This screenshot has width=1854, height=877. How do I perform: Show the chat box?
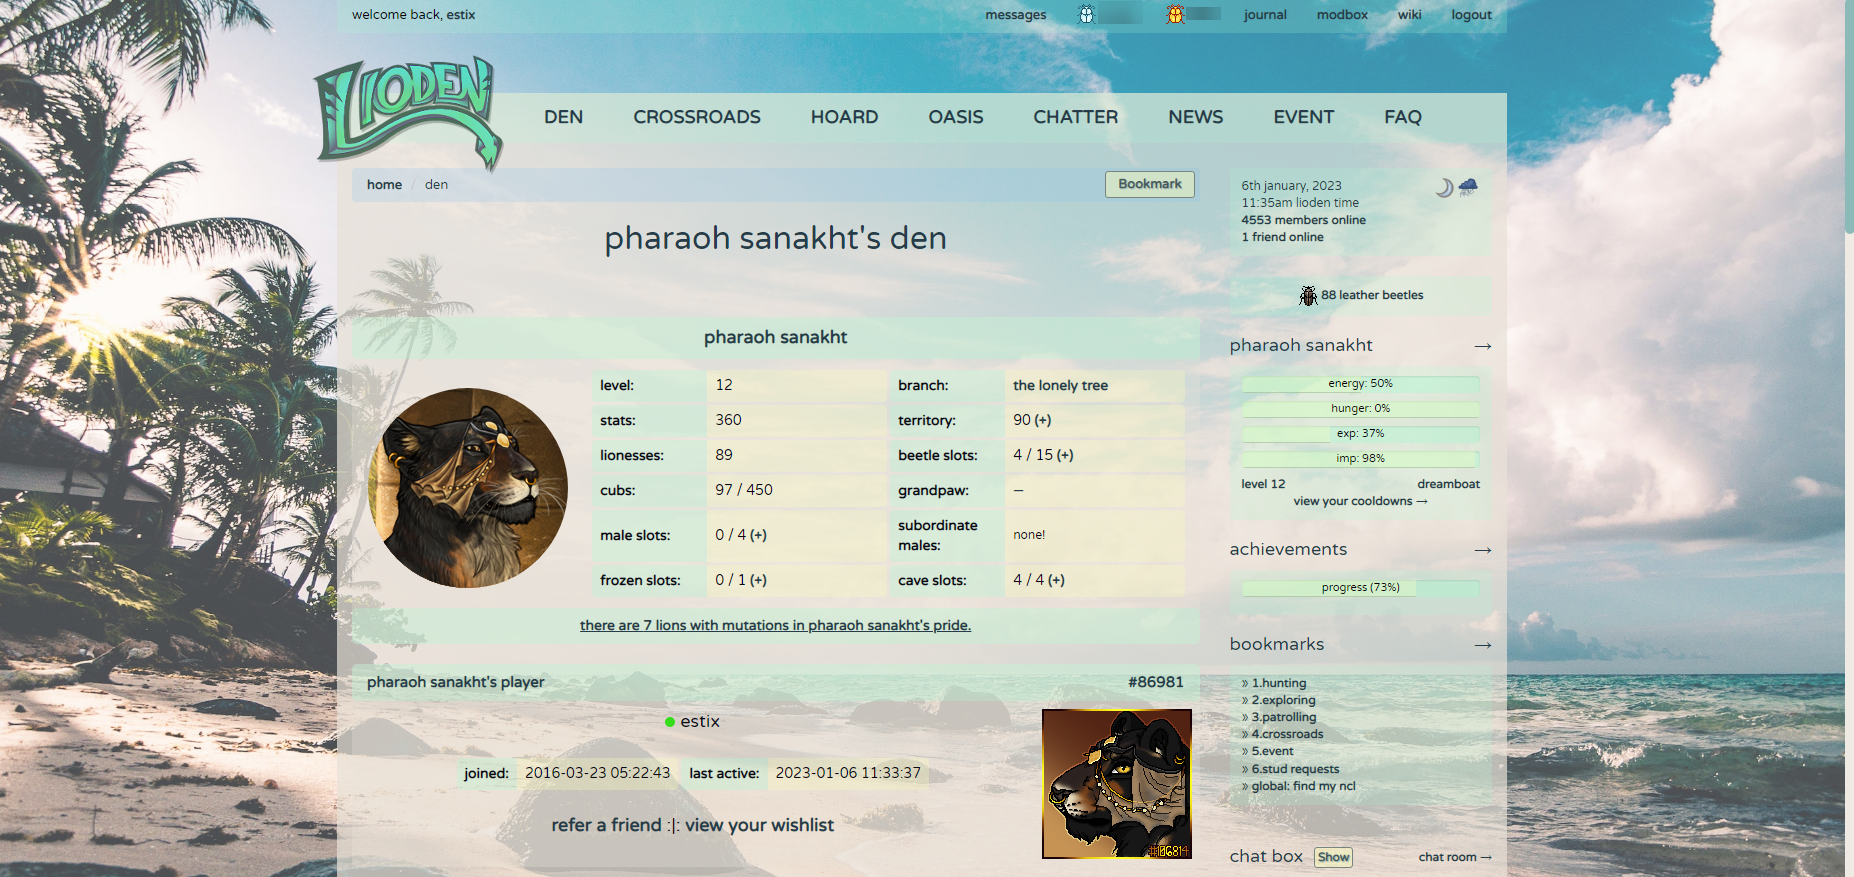[1333, 857]
